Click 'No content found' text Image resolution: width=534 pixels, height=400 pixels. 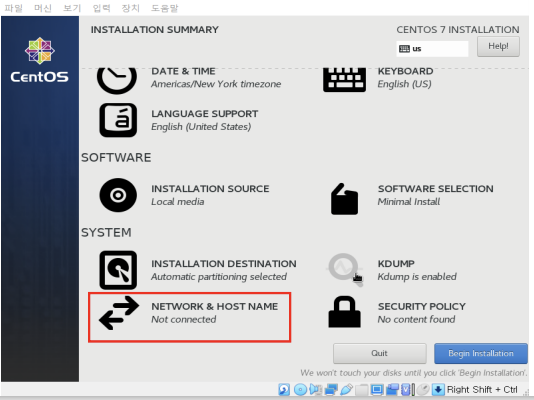tap(416, 319)
